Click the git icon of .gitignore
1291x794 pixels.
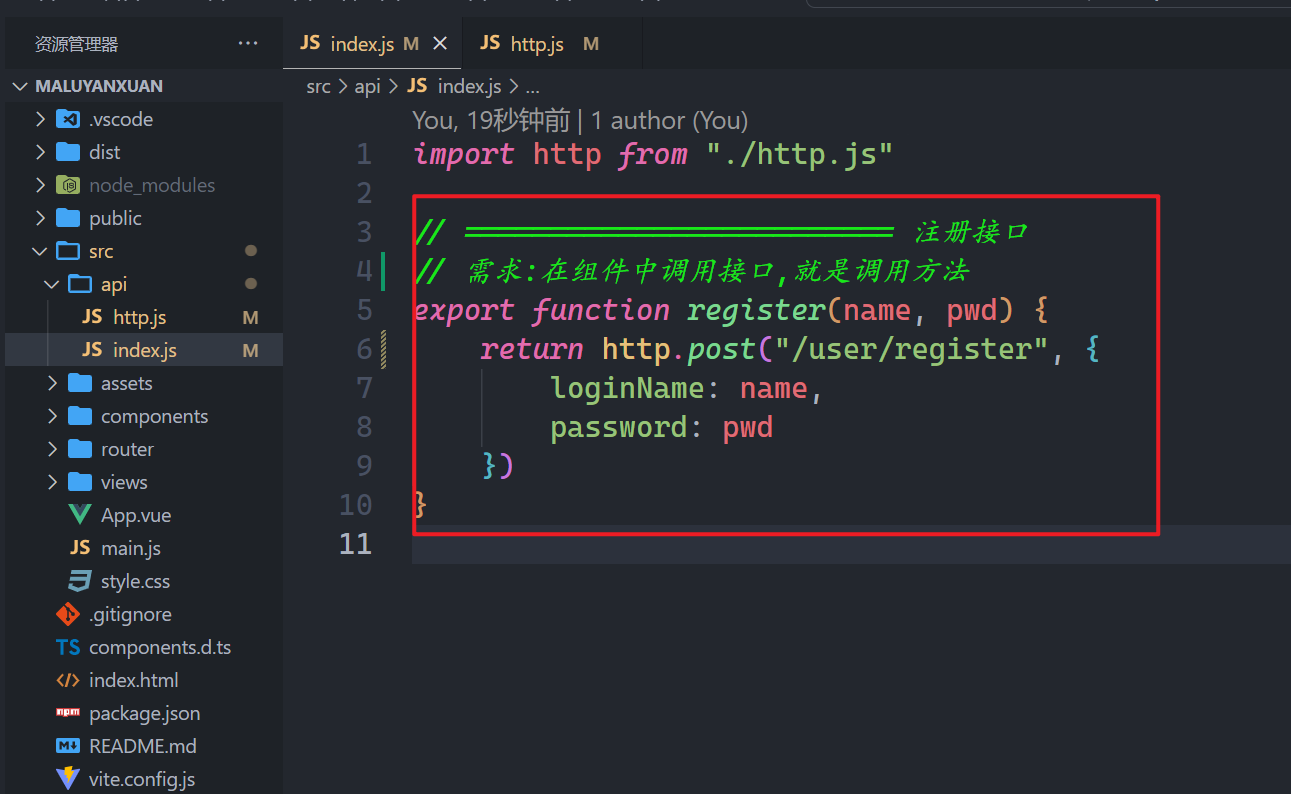coord(68,614)
